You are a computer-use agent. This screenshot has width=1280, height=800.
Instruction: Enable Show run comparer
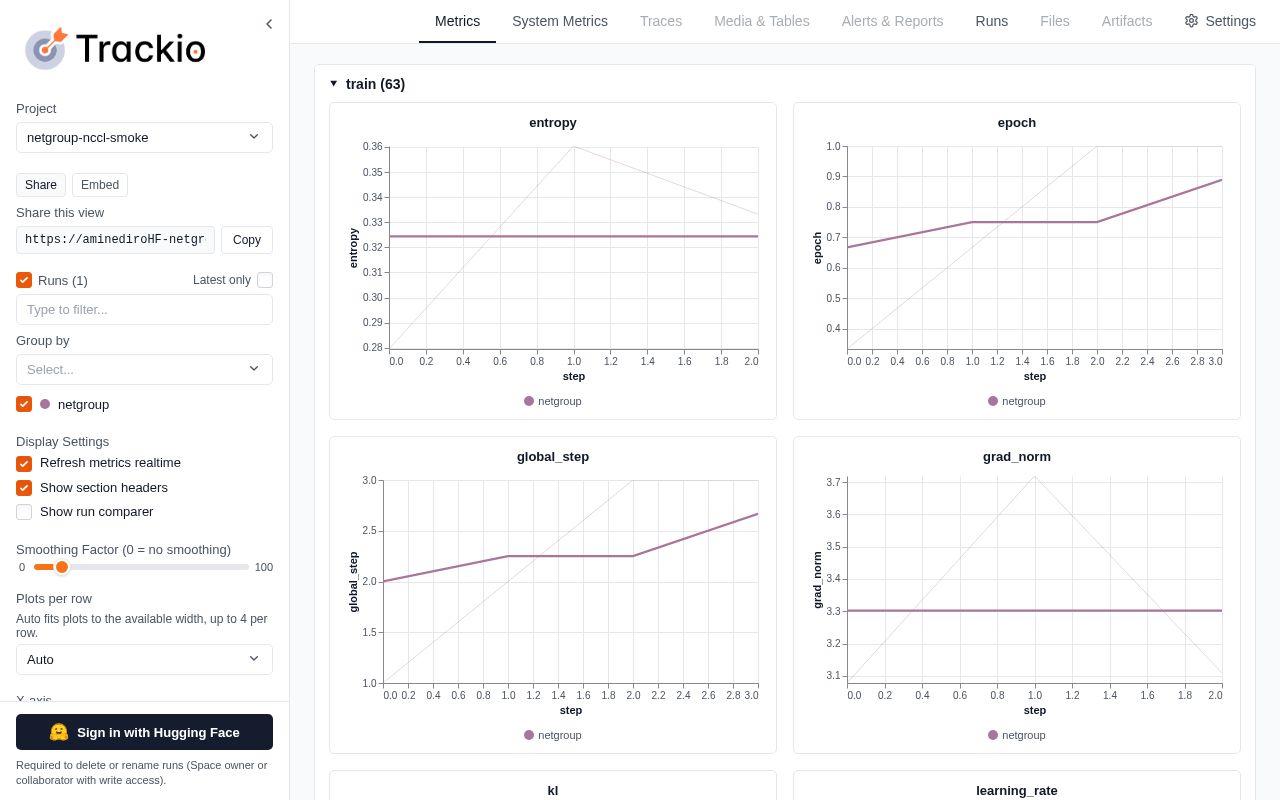pyautogui.click(x=24, y=512)
